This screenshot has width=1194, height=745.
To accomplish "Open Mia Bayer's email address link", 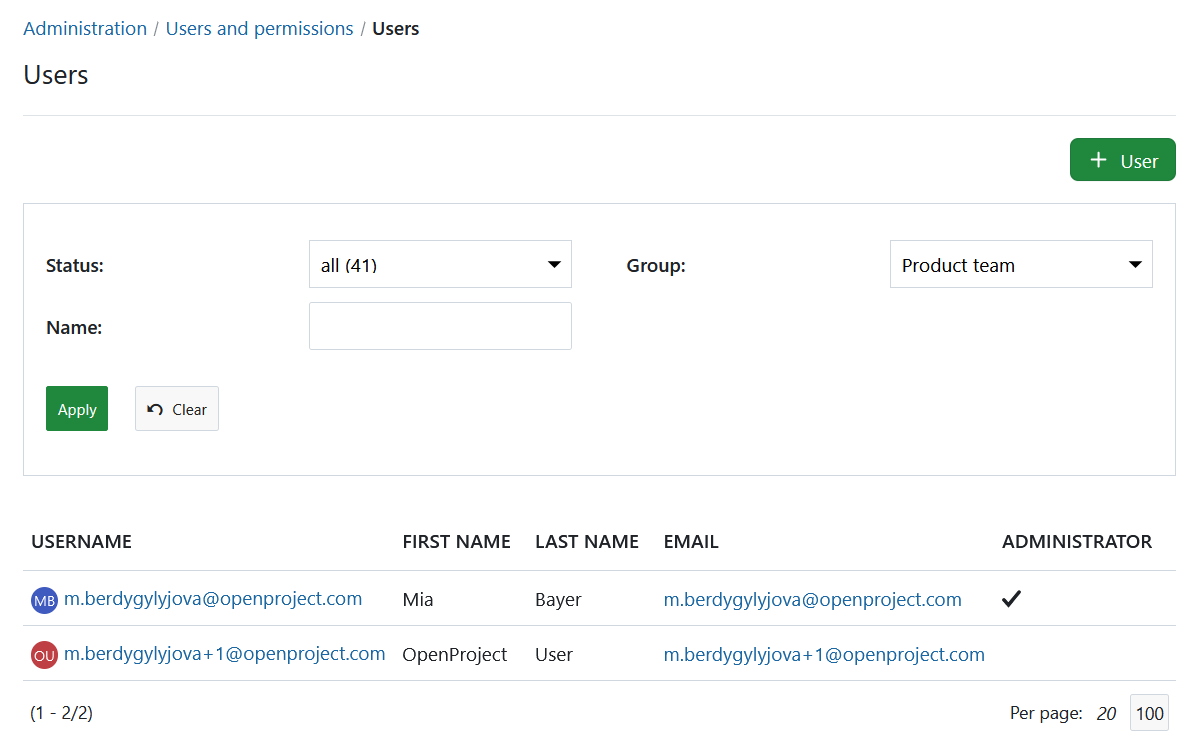I will click(812, 599).
